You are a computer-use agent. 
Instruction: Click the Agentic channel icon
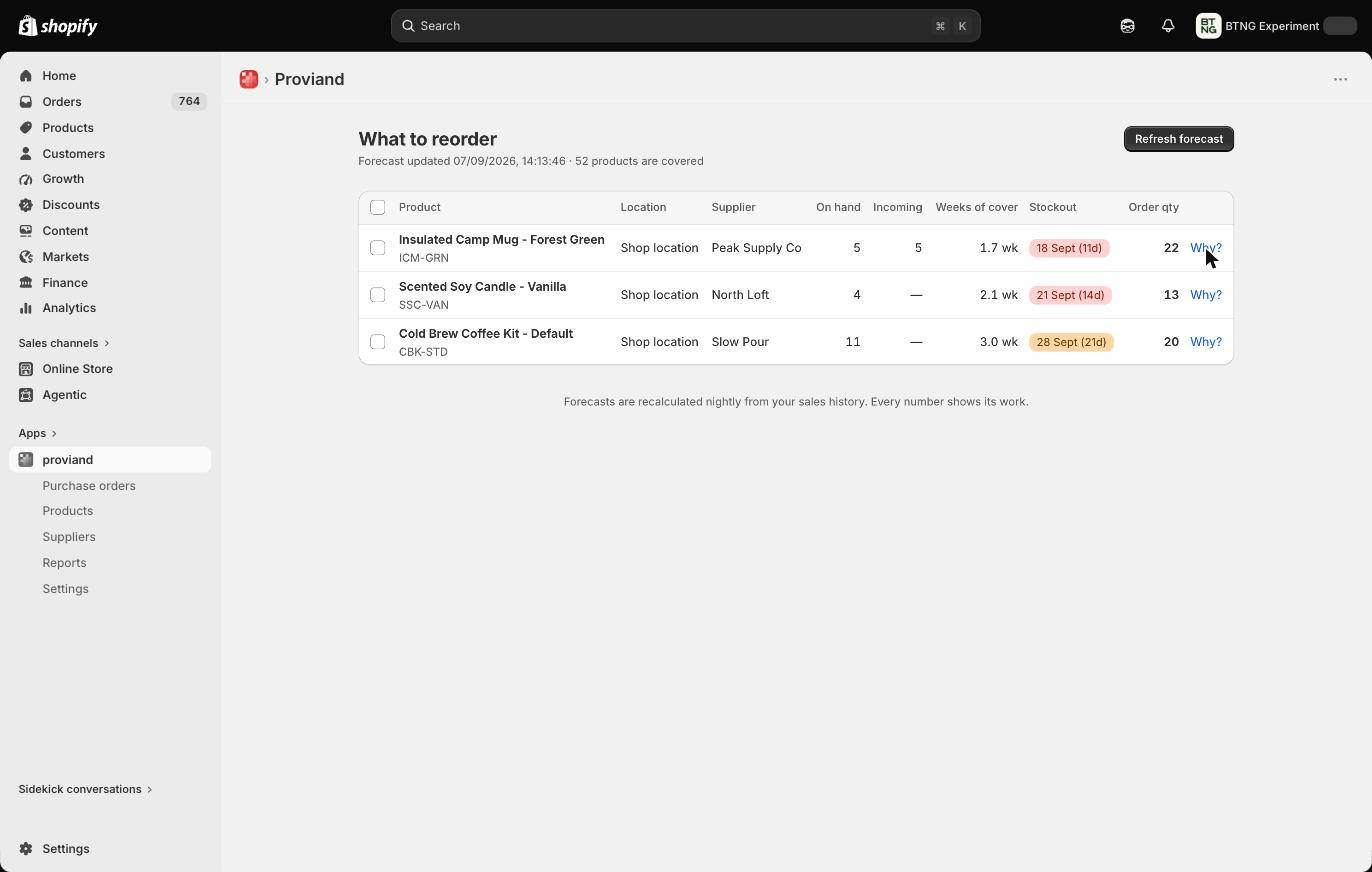point(26,395)
